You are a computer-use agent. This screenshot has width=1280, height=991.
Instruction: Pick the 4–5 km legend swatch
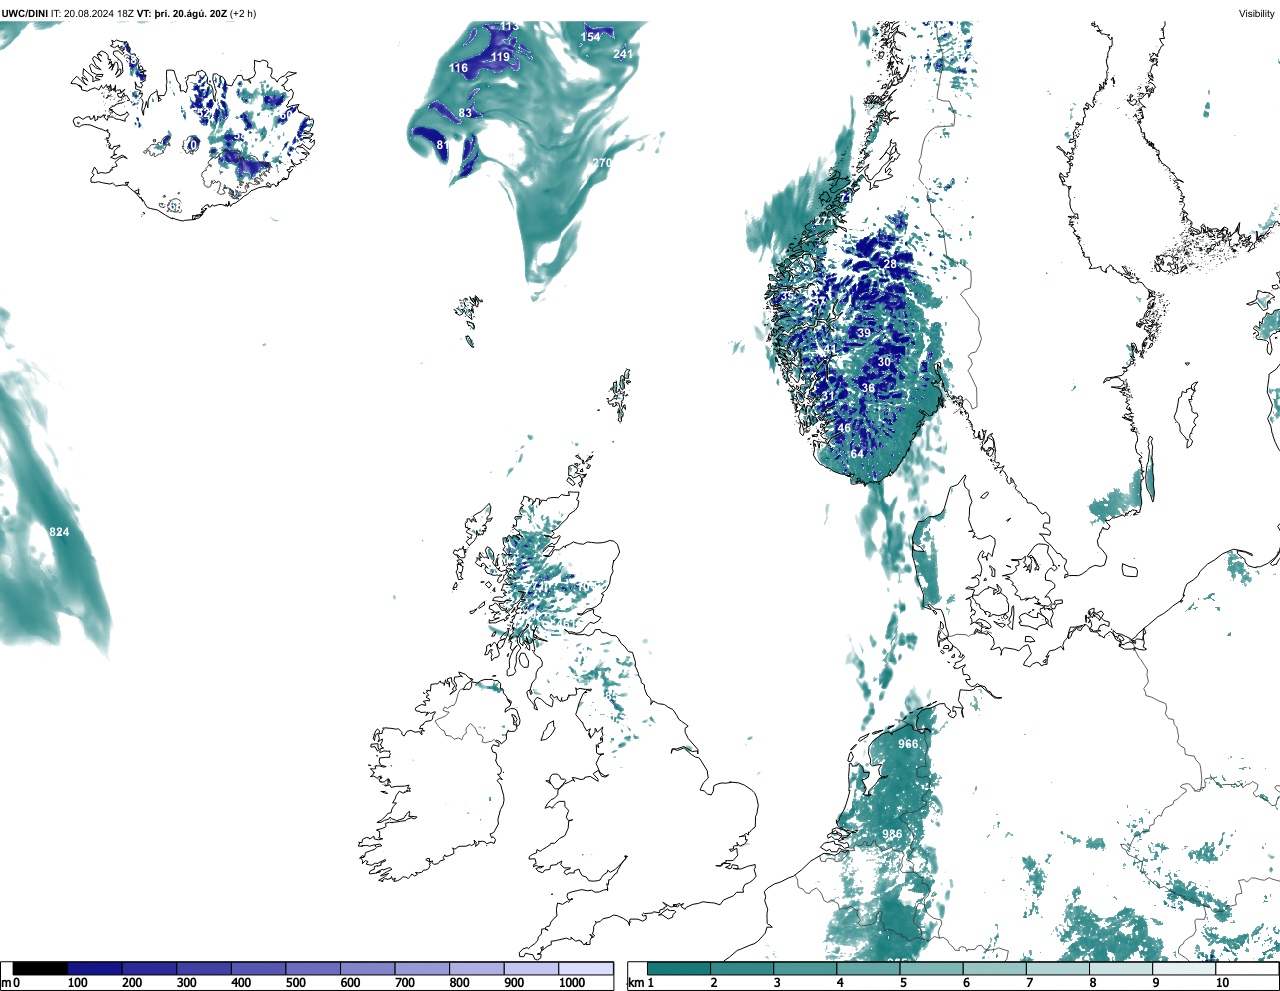click(868, 968)
